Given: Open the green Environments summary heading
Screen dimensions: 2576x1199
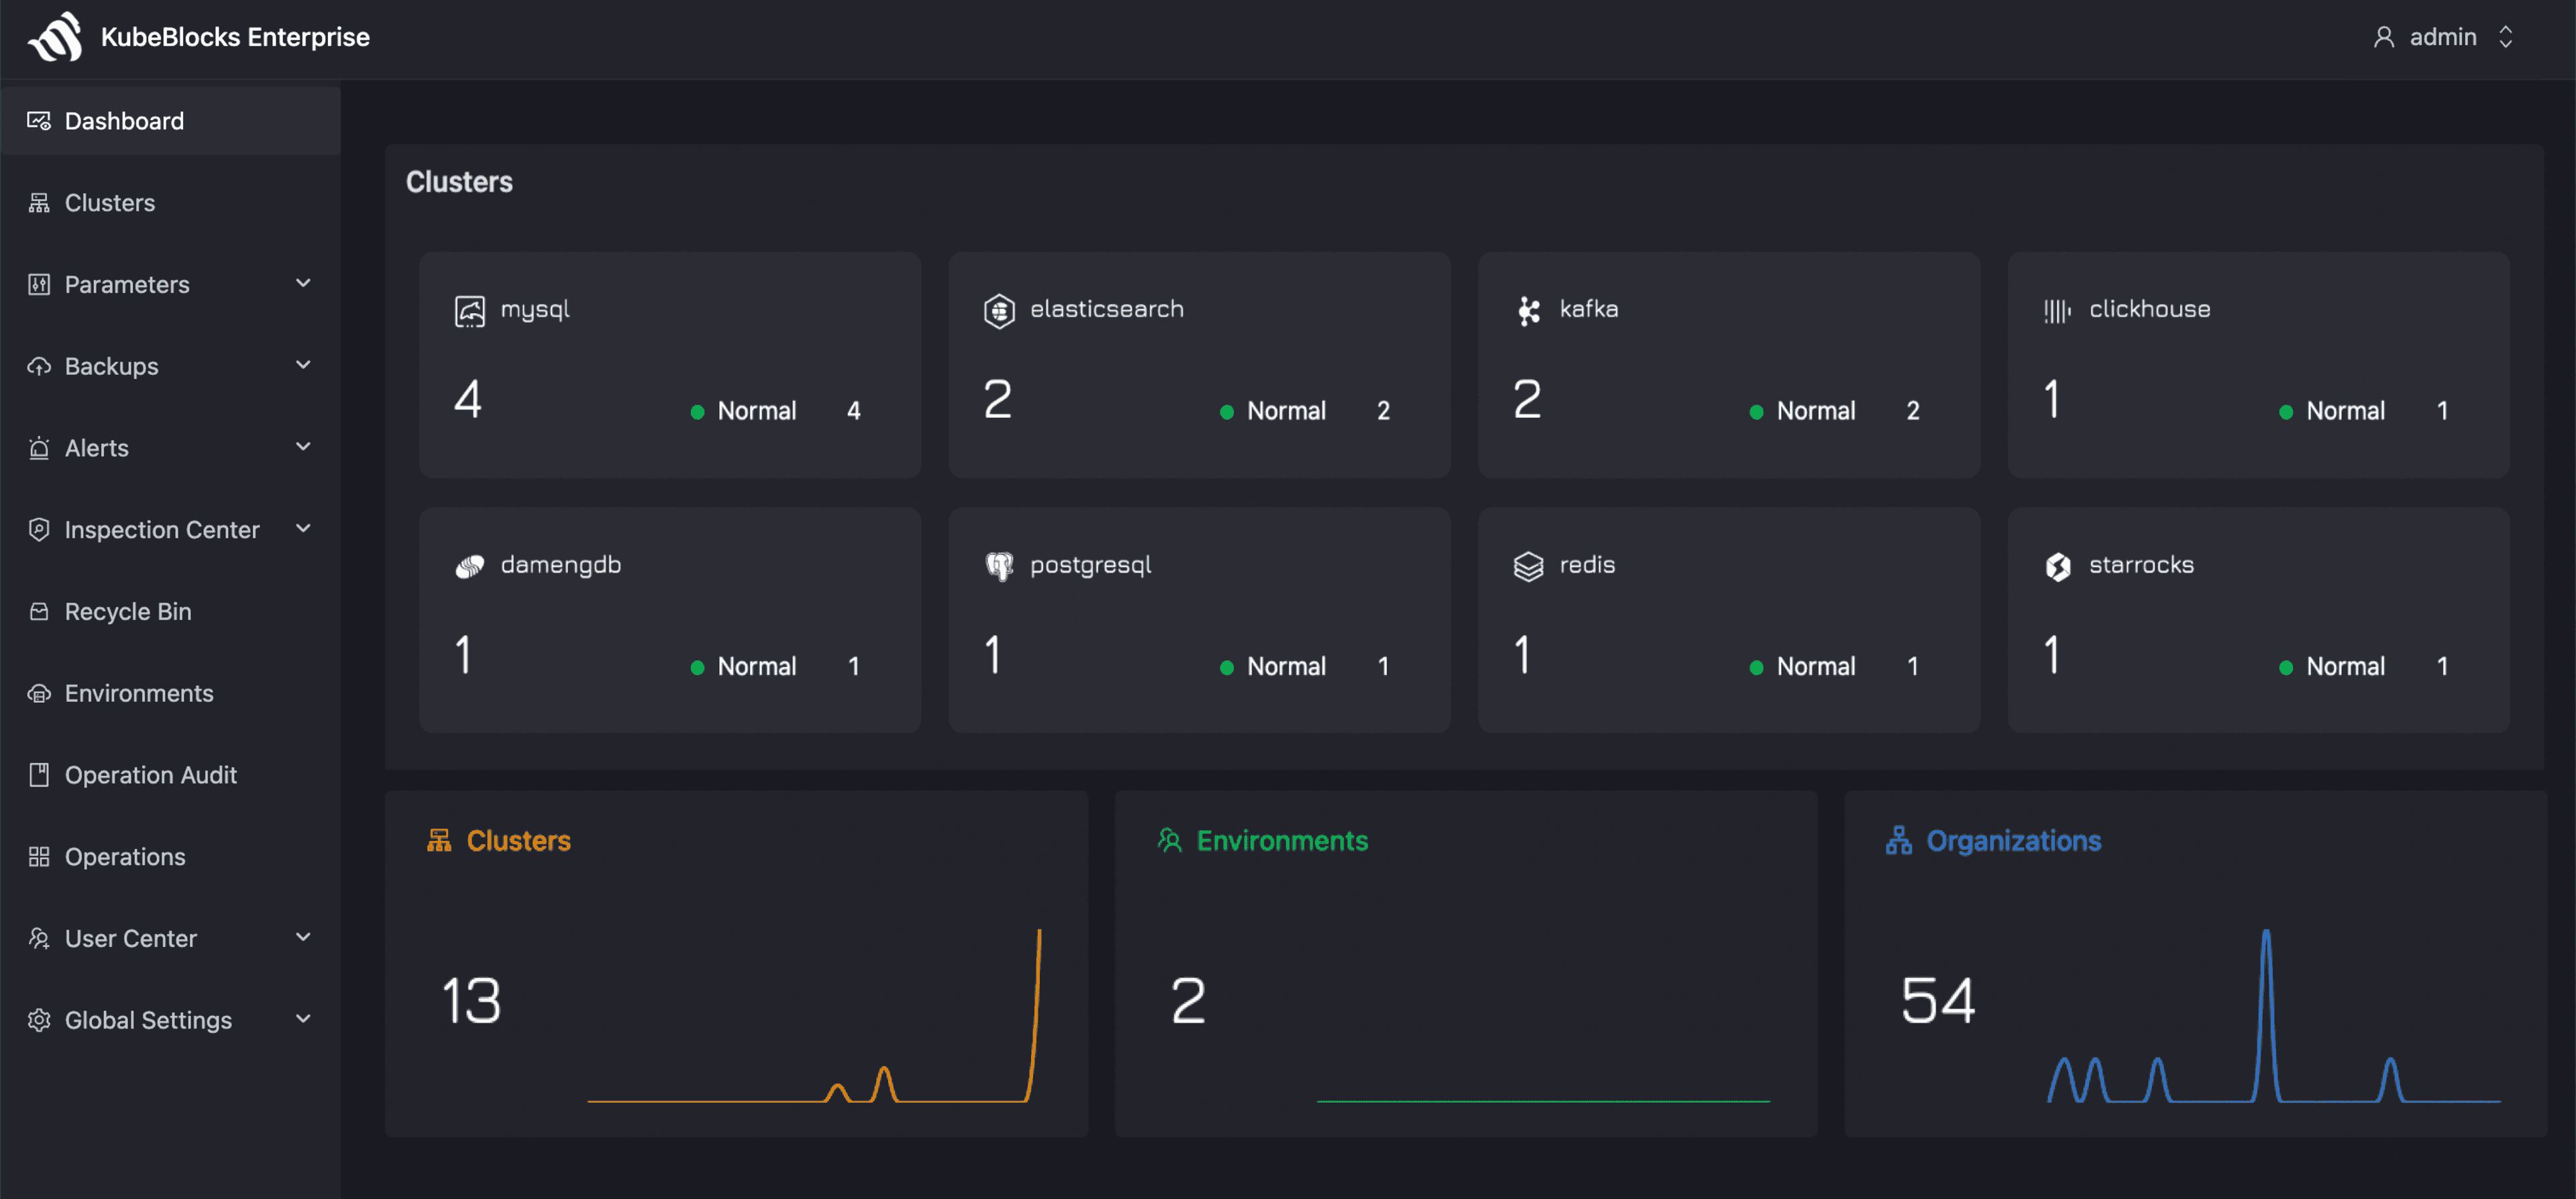Looking at the screenshot, I should (1281, 840).
